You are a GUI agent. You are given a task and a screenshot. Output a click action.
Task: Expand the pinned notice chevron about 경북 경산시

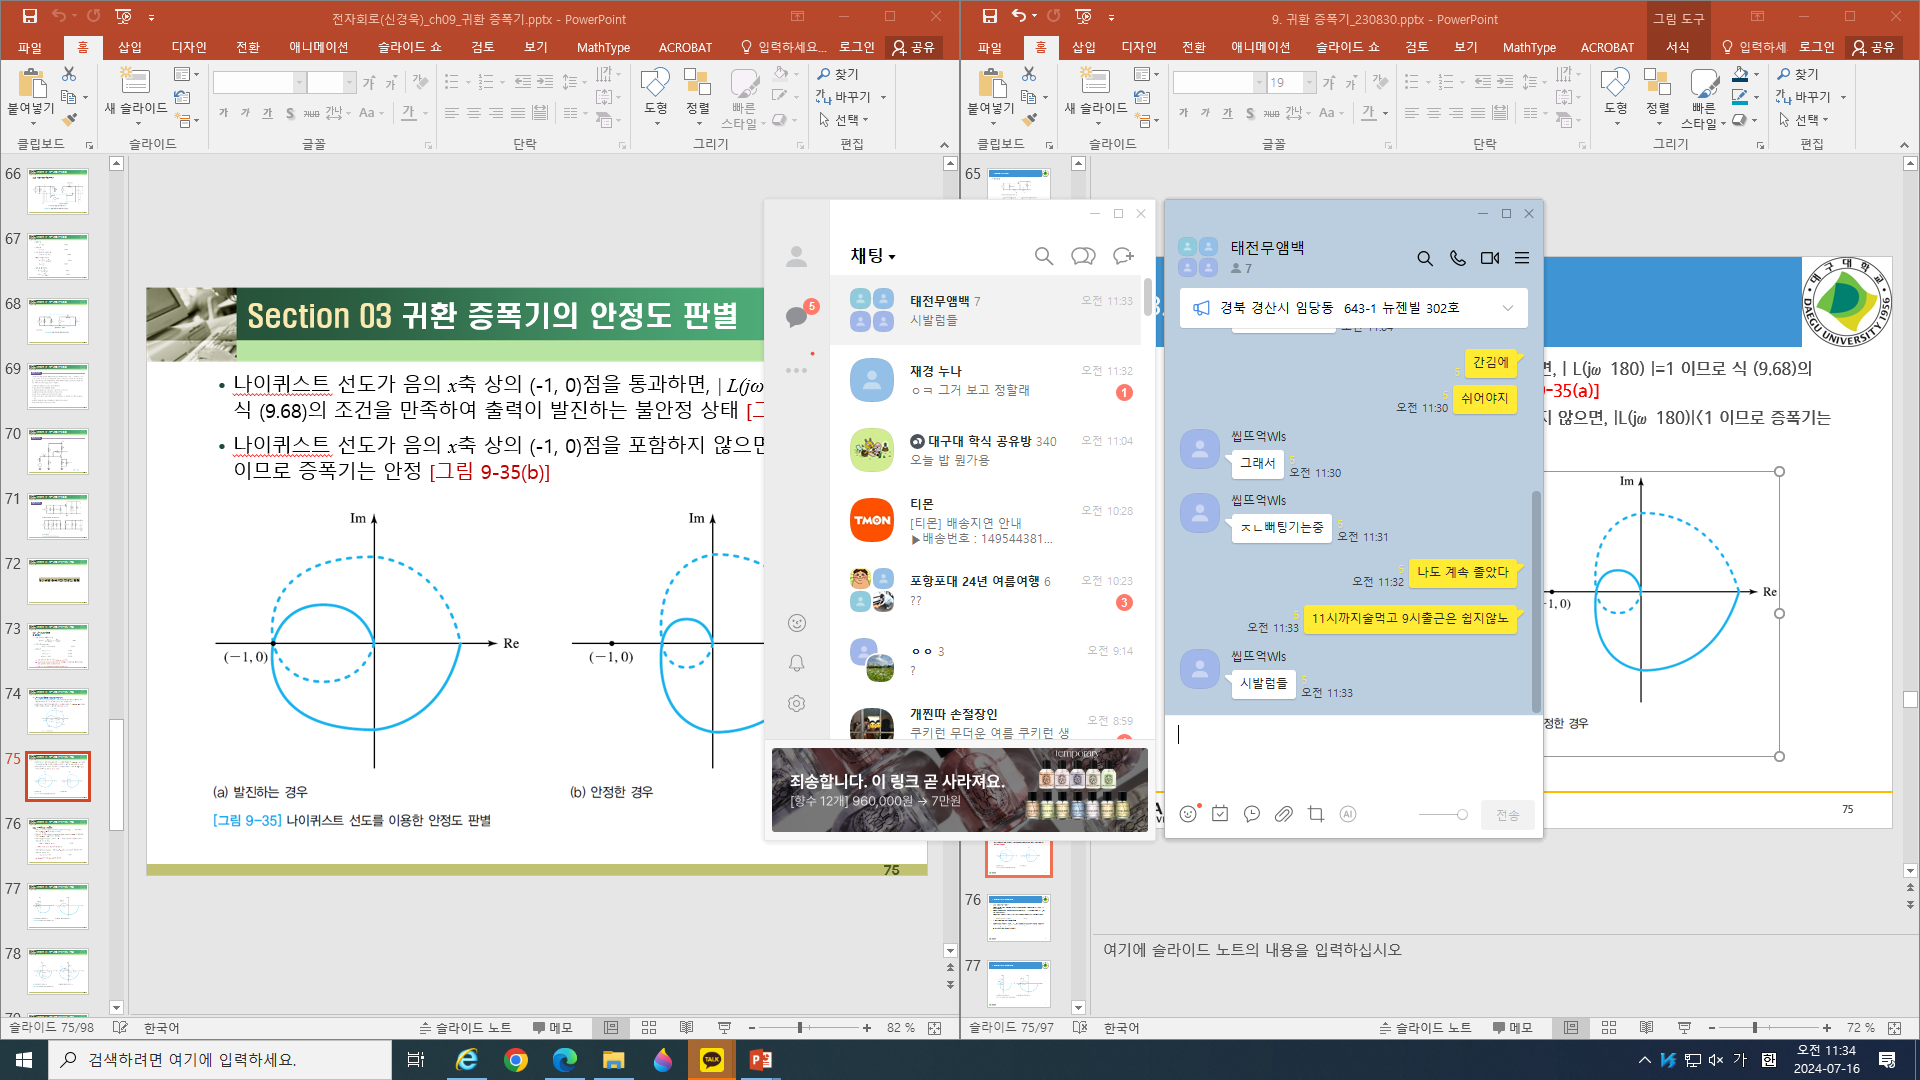(x=1507, y=308)
